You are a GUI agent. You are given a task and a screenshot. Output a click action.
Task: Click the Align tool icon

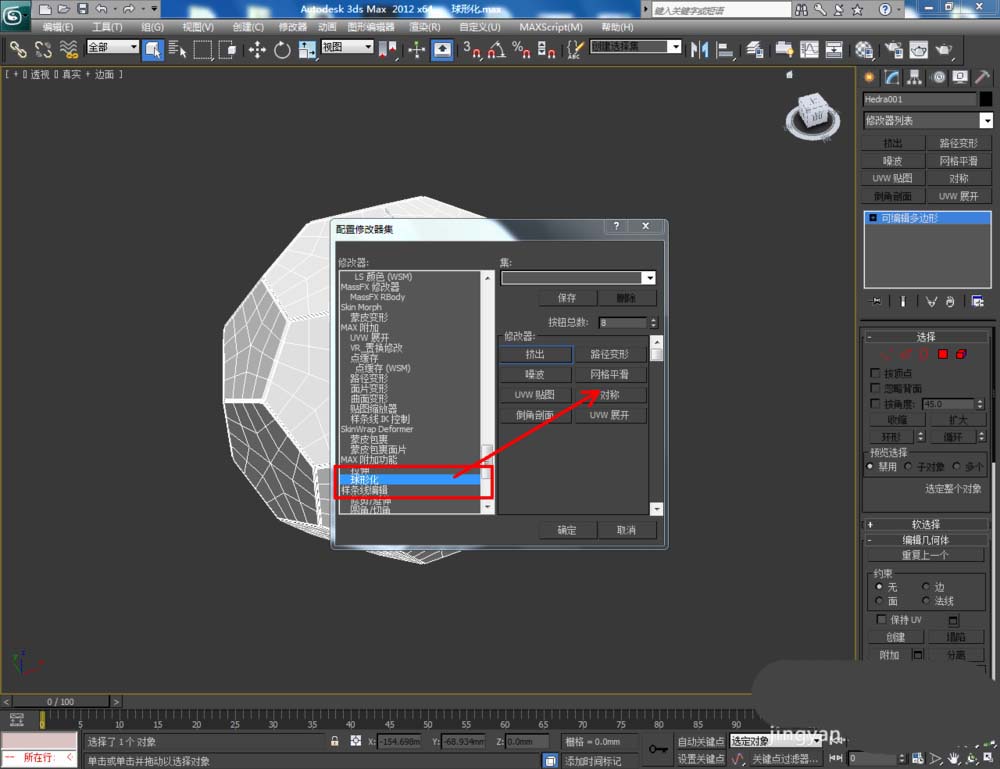(724, 49)
